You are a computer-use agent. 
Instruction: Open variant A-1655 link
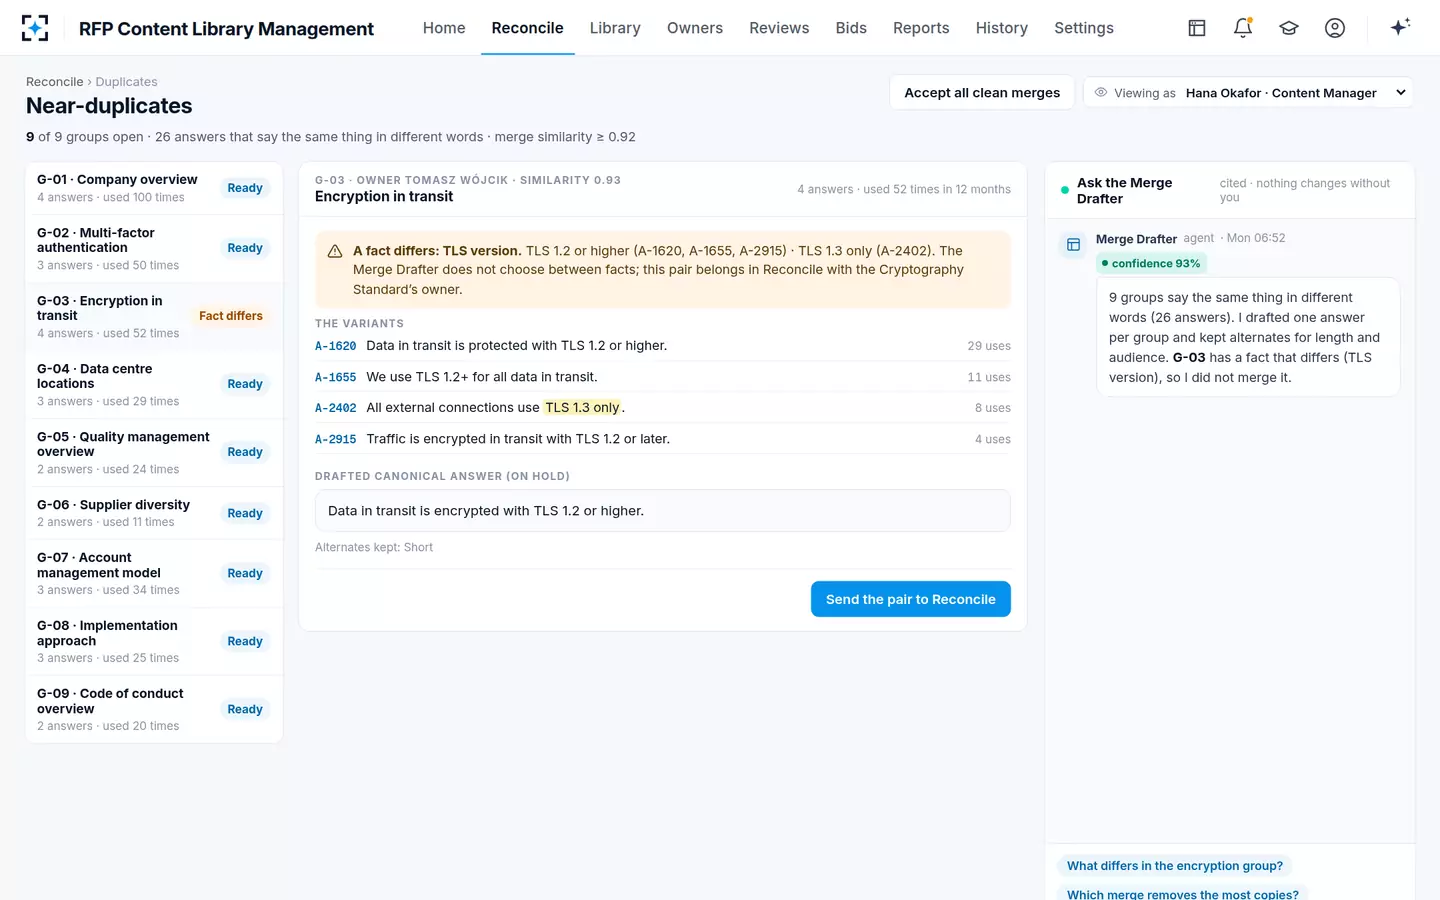336,377
